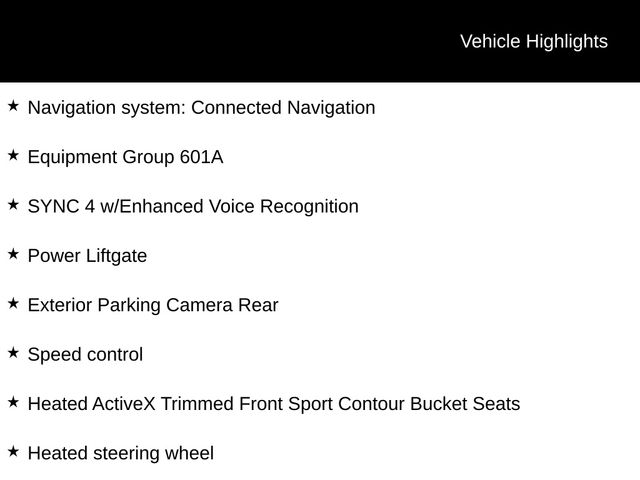Select the star bullet beside SYNC 4
Screen dimensions: 640x480
click(13, 204)
